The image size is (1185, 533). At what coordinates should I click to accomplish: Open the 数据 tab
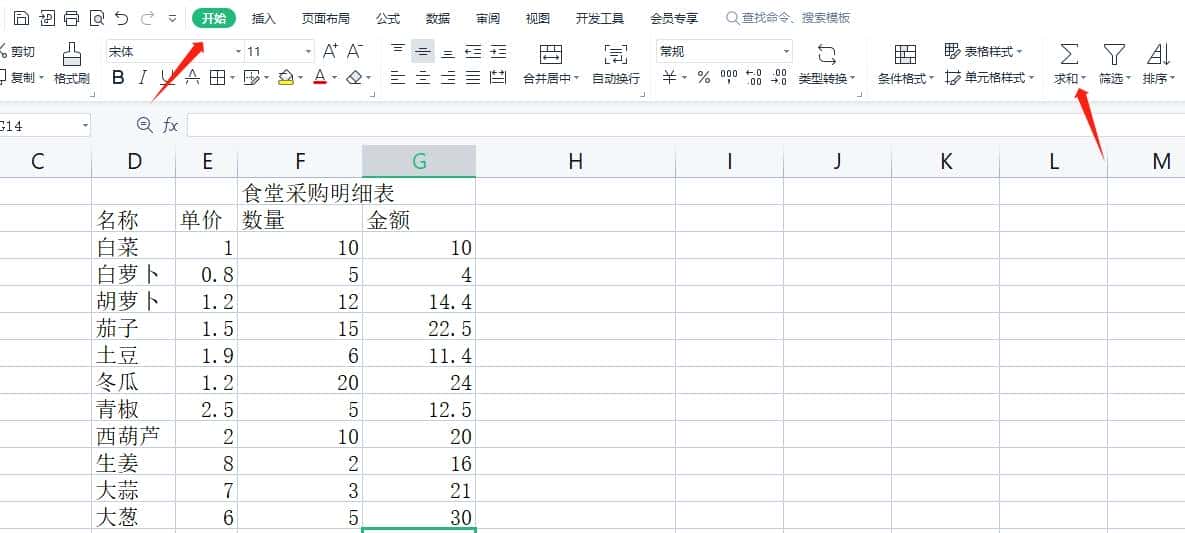pos(438,18)
